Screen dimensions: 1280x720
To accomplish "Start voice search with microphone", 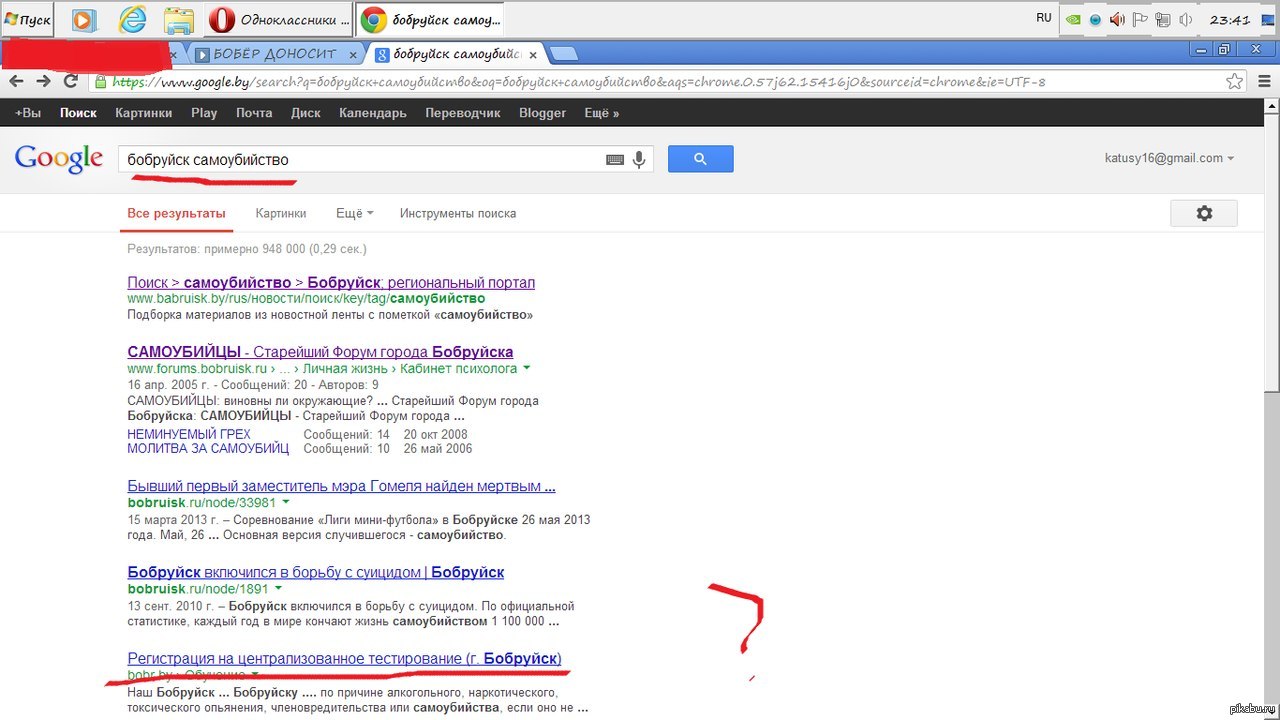I will pos(640,159).
